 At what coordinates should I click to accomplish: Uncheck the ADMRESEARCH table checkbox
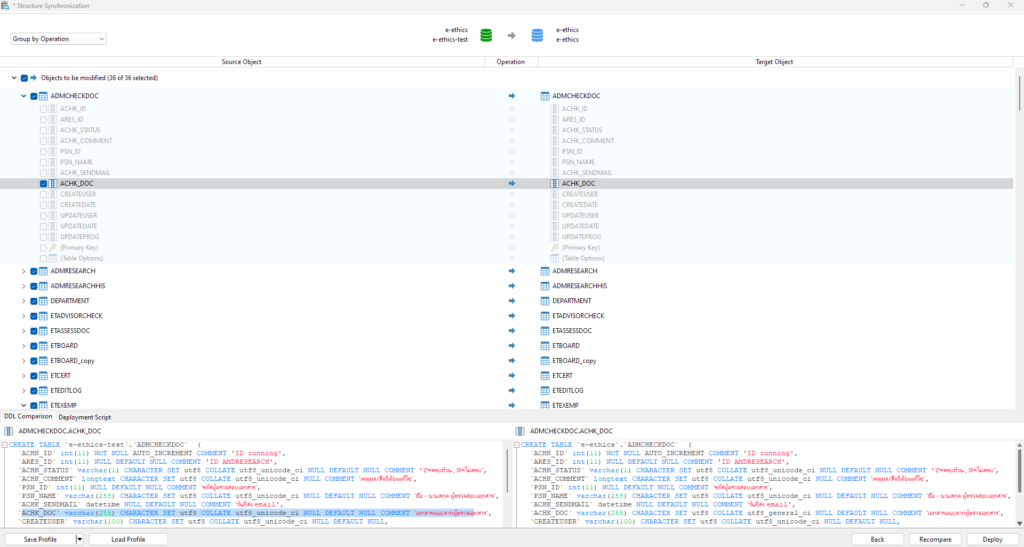pos(33,271)
